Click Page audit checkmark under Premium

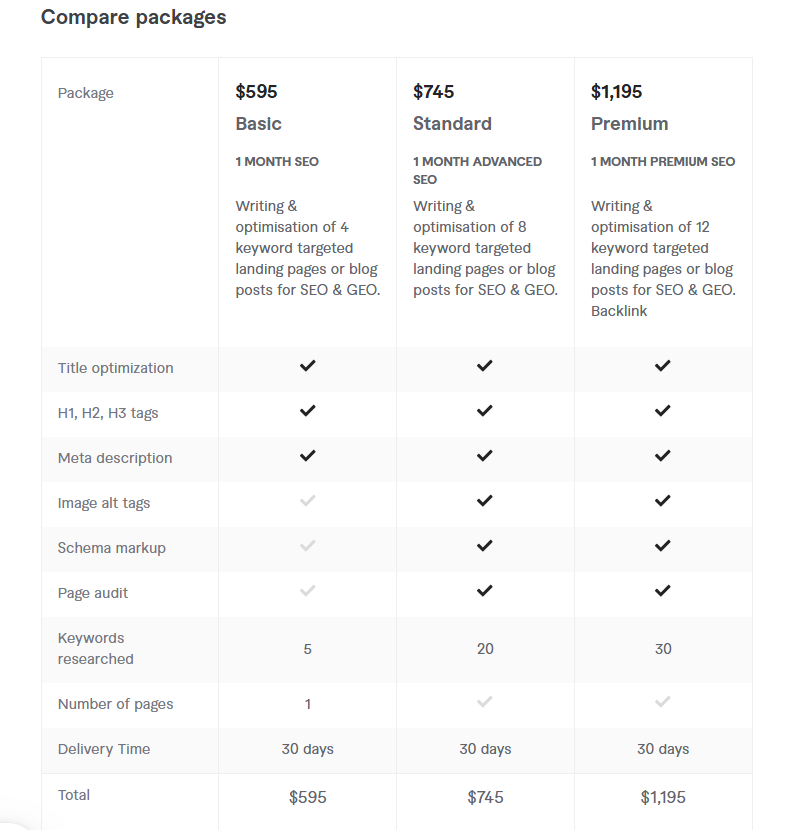point(663,591)
